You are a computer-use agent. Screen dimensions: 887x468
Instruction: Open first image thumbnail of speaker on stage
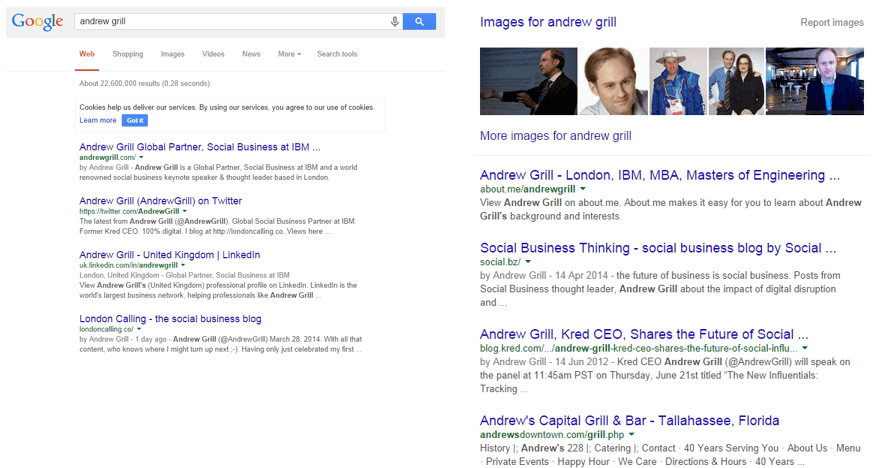click(529, 82)
